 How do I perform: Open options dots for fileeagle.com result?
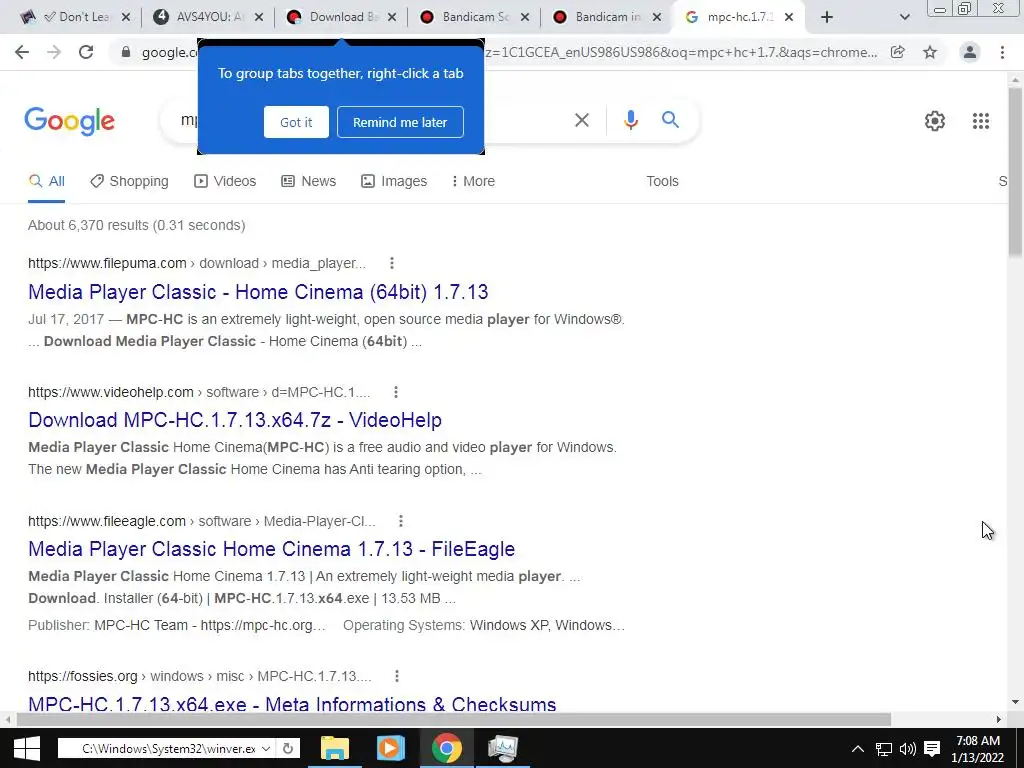401,521
